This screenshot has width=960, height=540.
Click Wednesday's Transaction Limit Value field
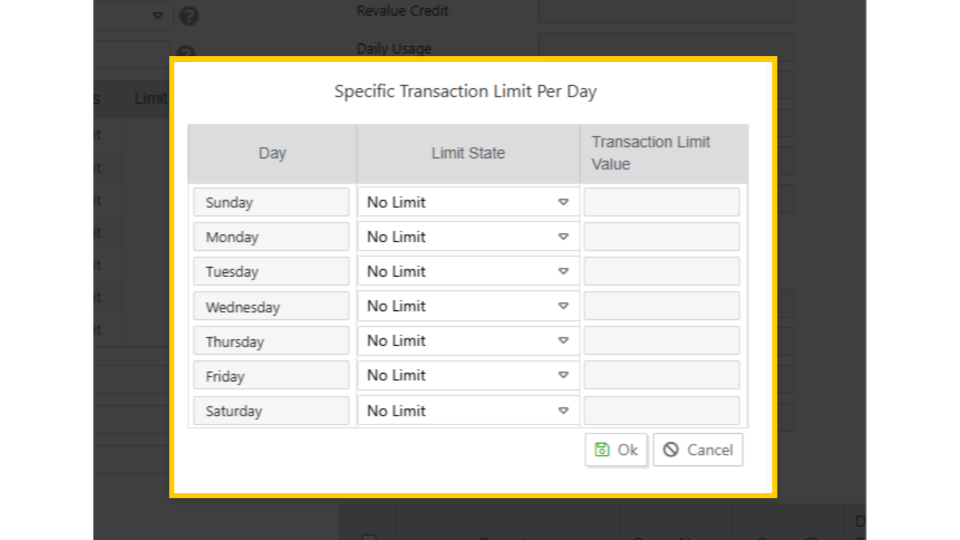(661, 306)
